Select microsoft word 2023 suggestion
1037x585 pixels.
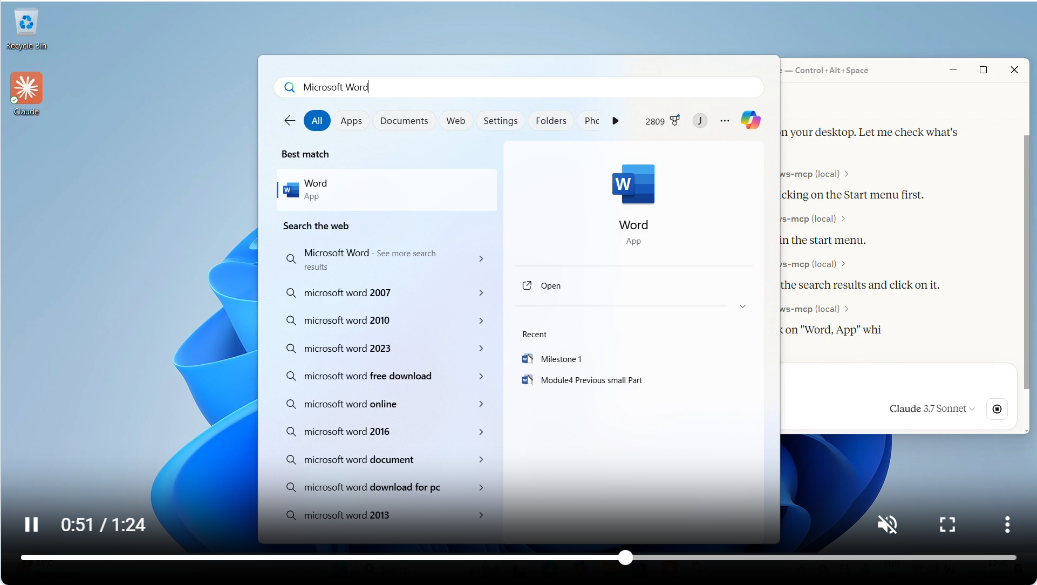tap(387, 348)
